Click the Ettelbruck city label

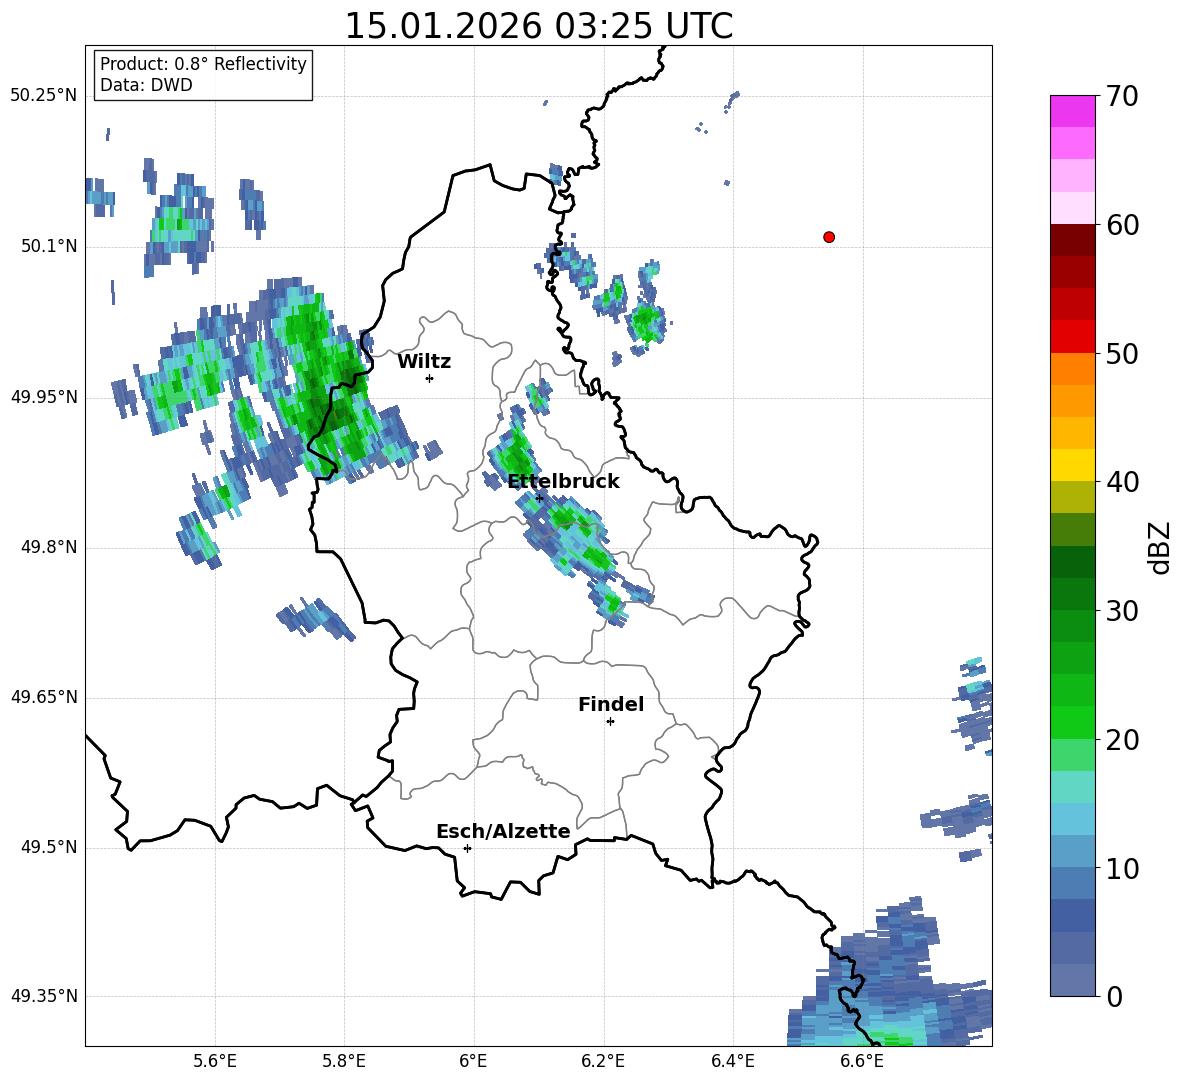tap(563, 482)
